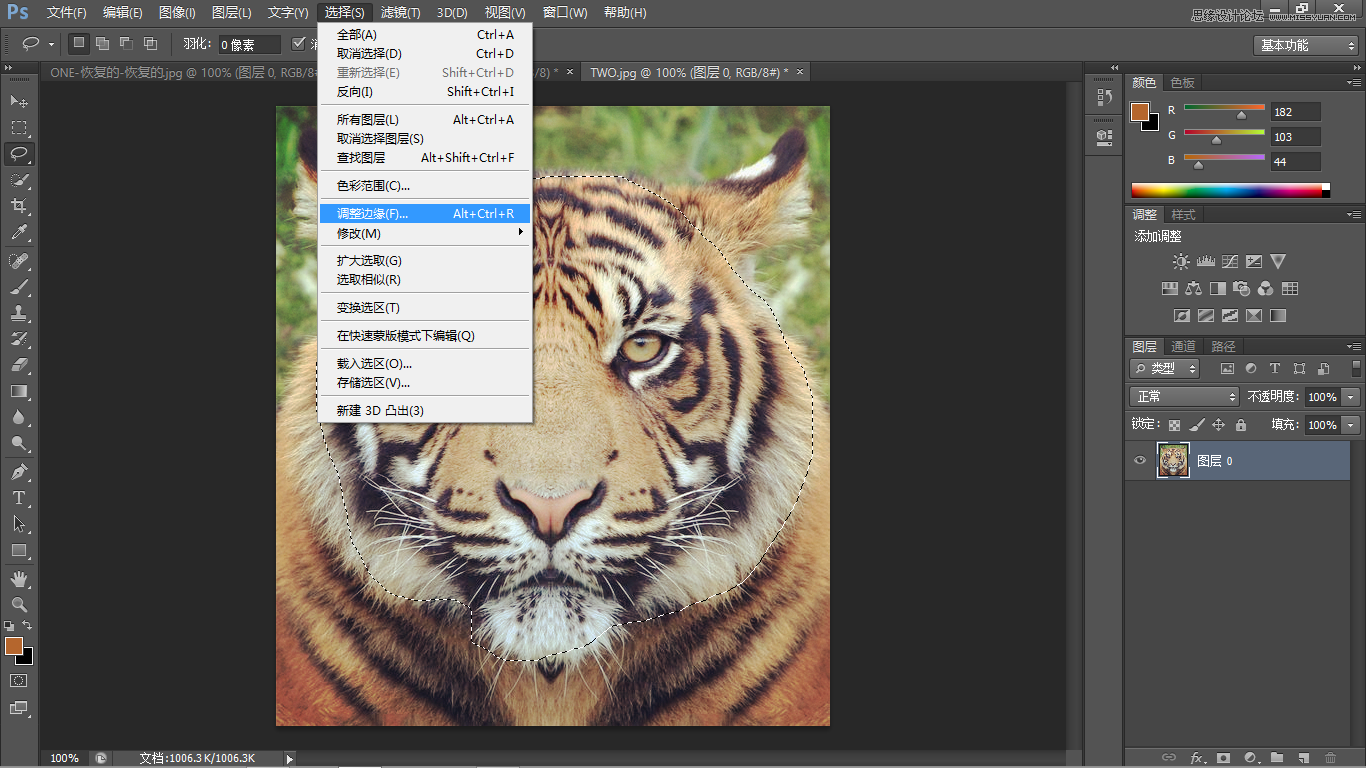Click the foreground color swatch in toolbox

coord(13,646)
